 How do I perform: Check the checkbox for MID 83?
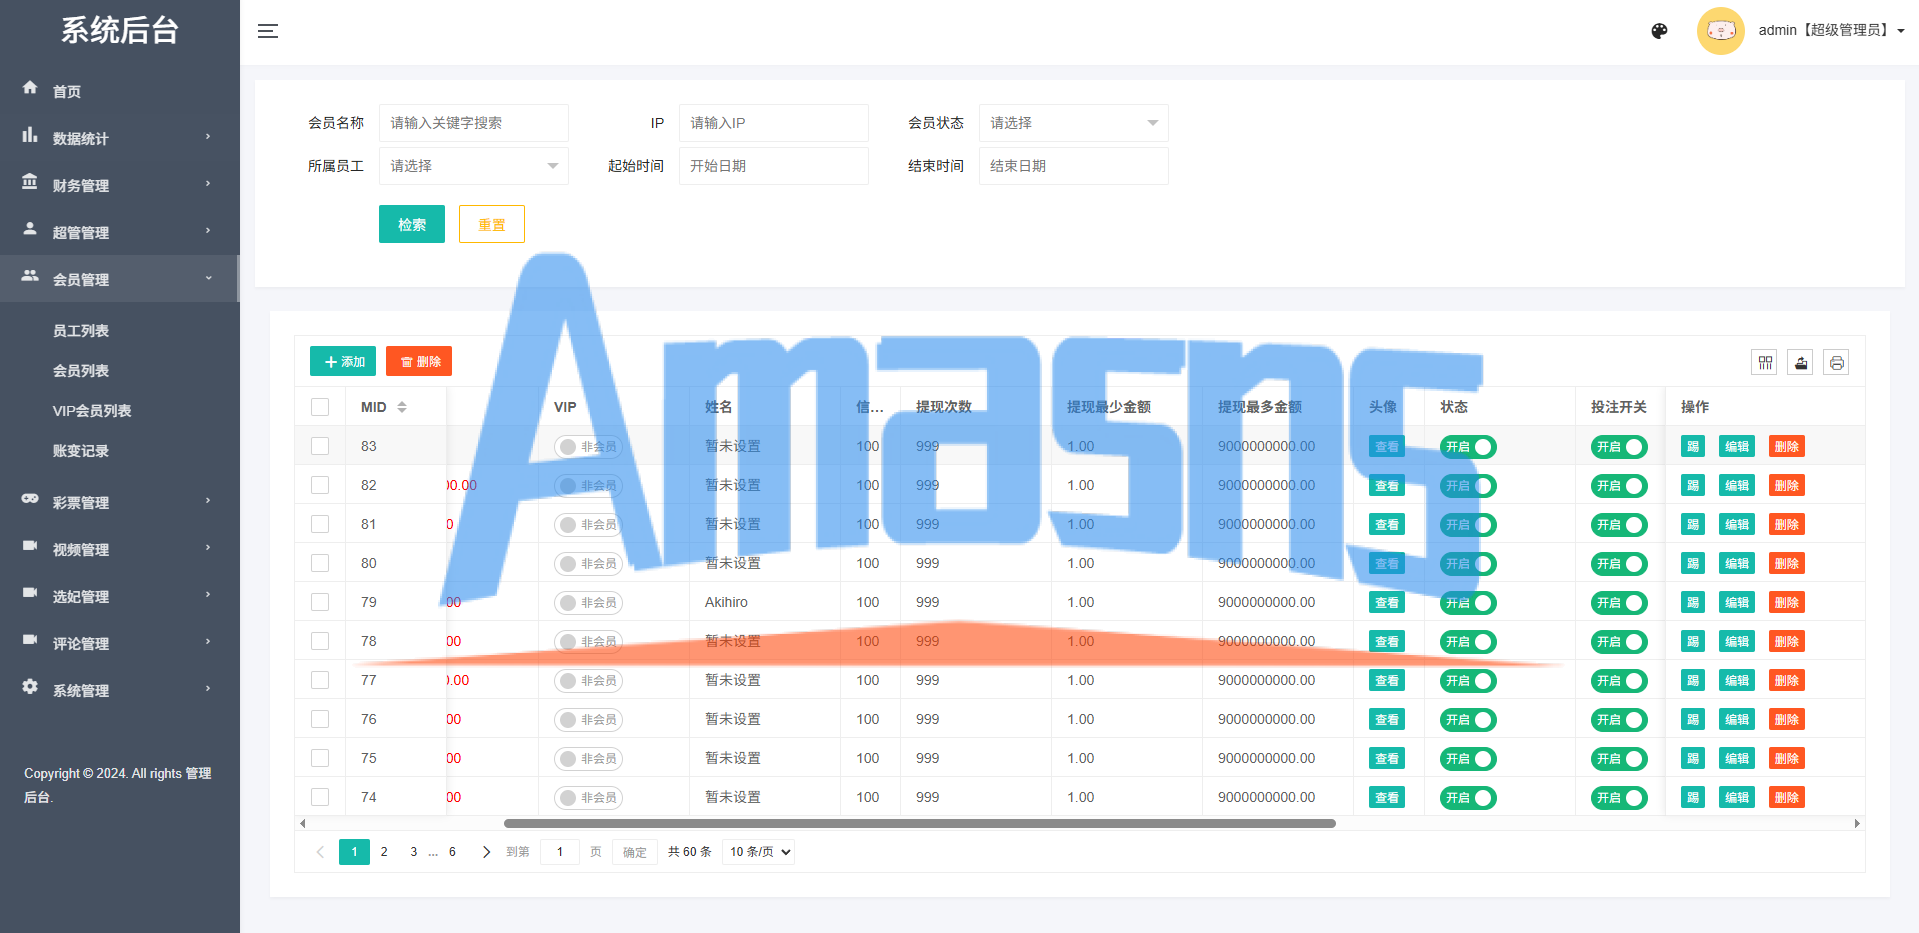click(320, 446)
